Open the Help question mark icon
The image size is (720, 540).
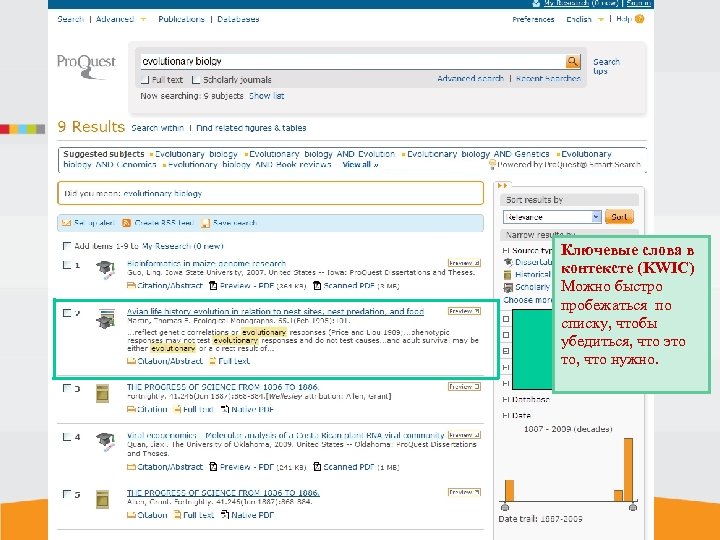(639, 19)
